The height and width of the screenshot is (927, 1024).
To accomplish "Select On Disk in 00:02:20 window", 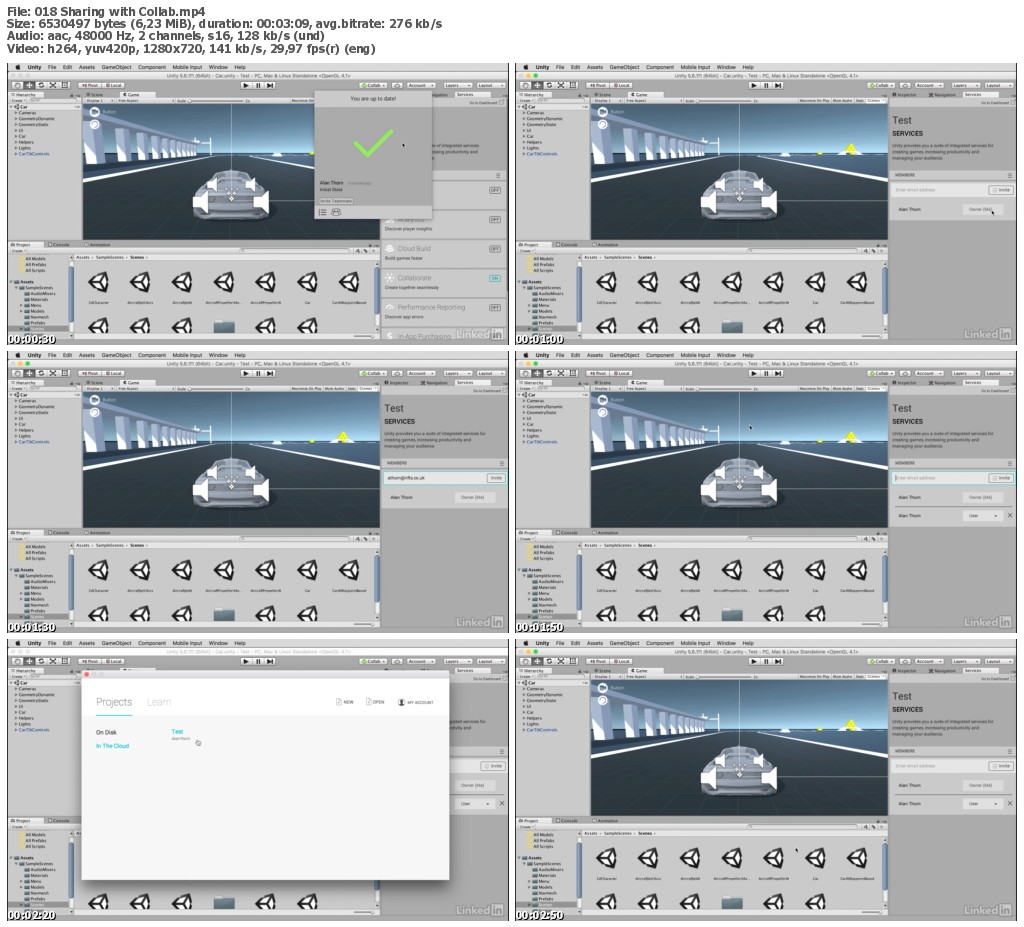I will 106,732.
